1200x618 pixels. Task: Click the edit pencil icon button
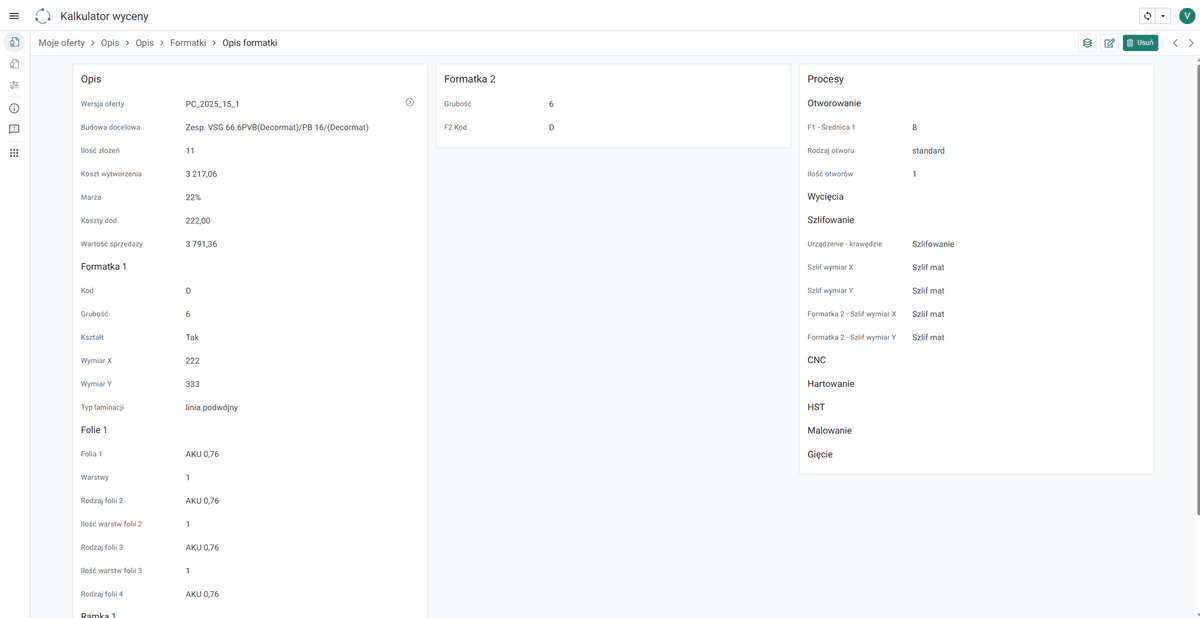click(1109, 43)
